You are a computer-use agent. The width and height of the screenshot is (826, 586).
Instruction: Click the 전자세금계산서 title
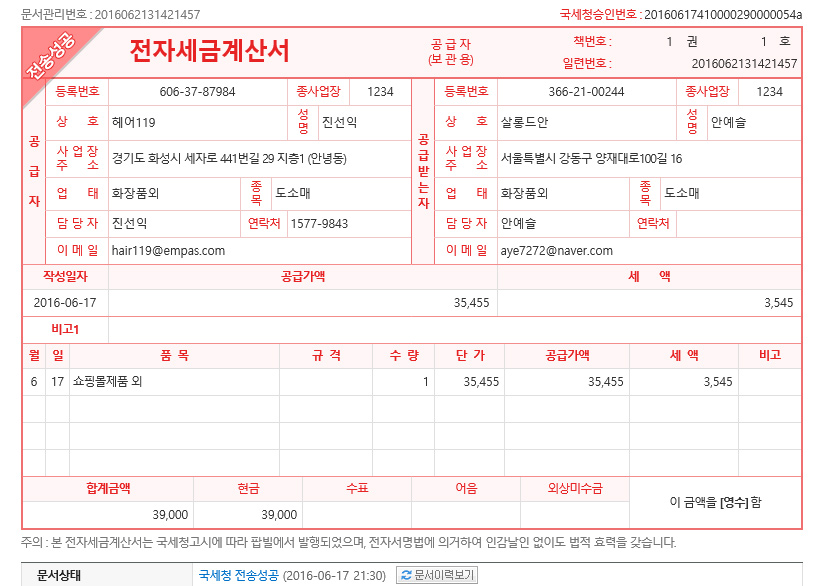pyautogui.click(x=210, y=51)
